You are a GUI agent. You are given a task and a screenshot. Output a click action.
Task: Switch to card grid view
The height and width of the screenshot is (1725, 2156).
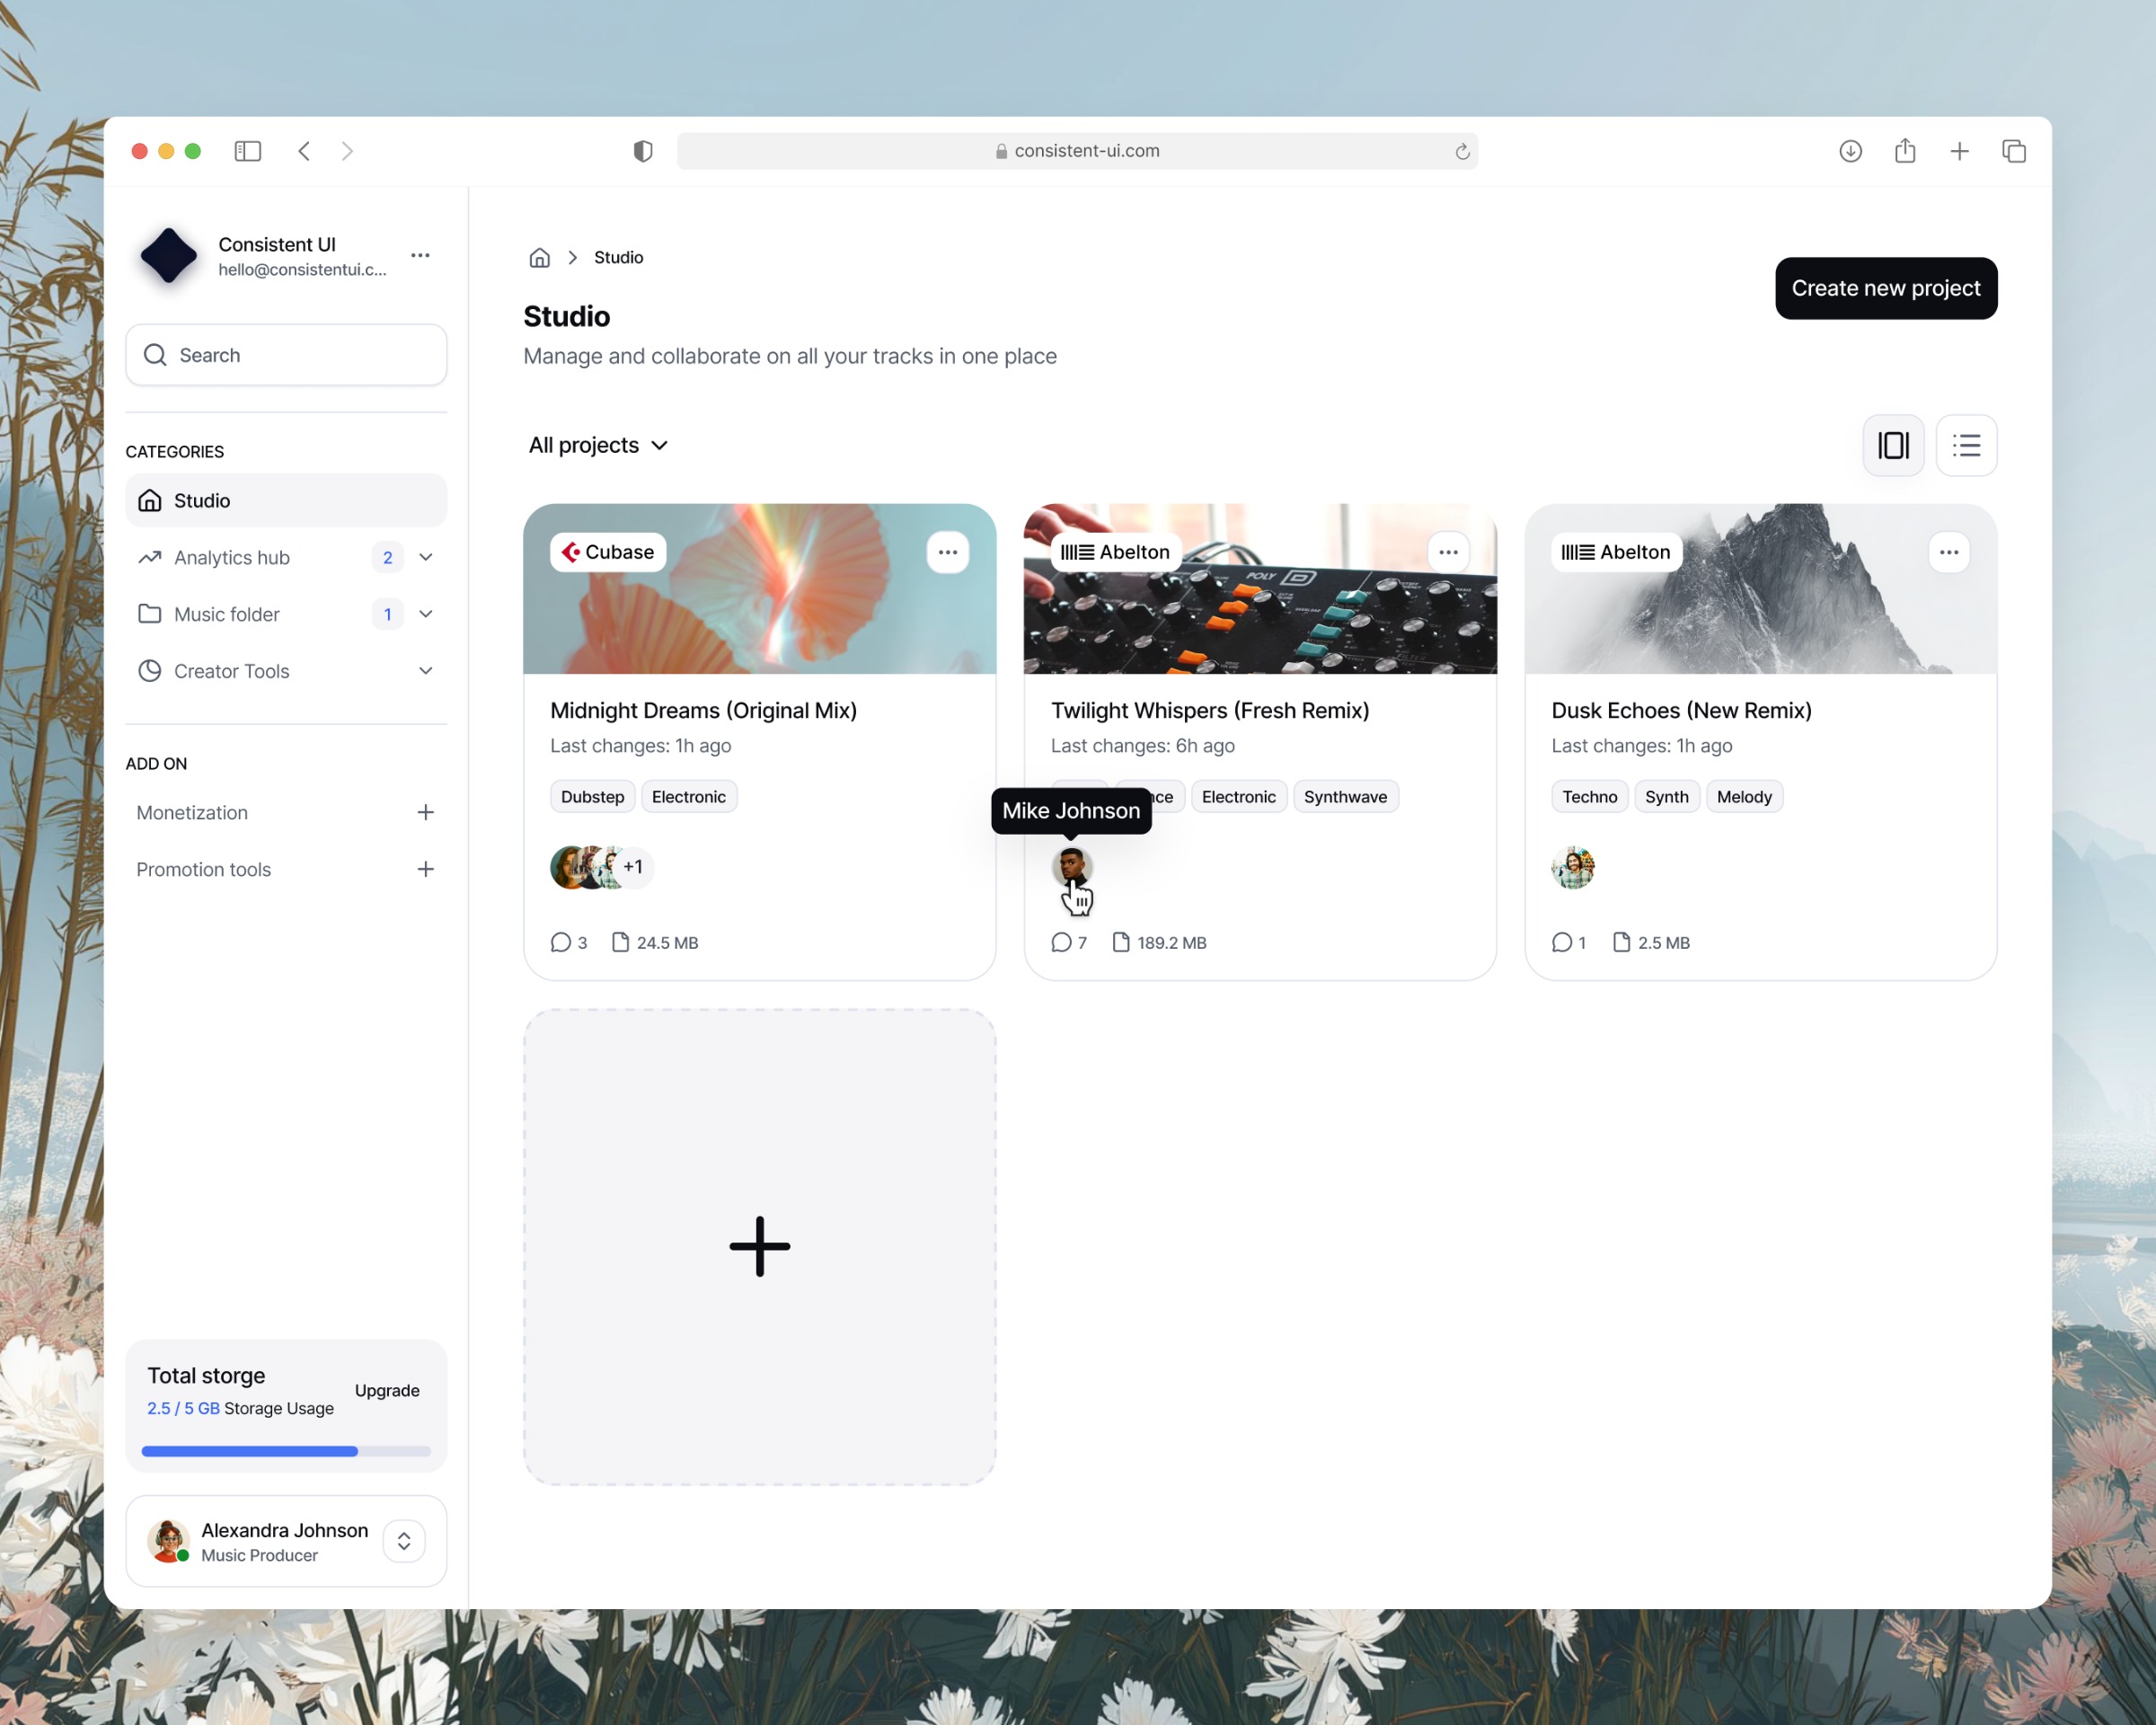coord(1892,445)
